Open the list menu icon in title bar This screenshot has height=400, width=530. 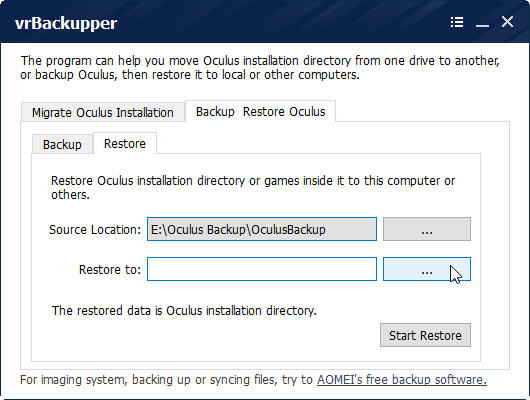click(457, 22)
